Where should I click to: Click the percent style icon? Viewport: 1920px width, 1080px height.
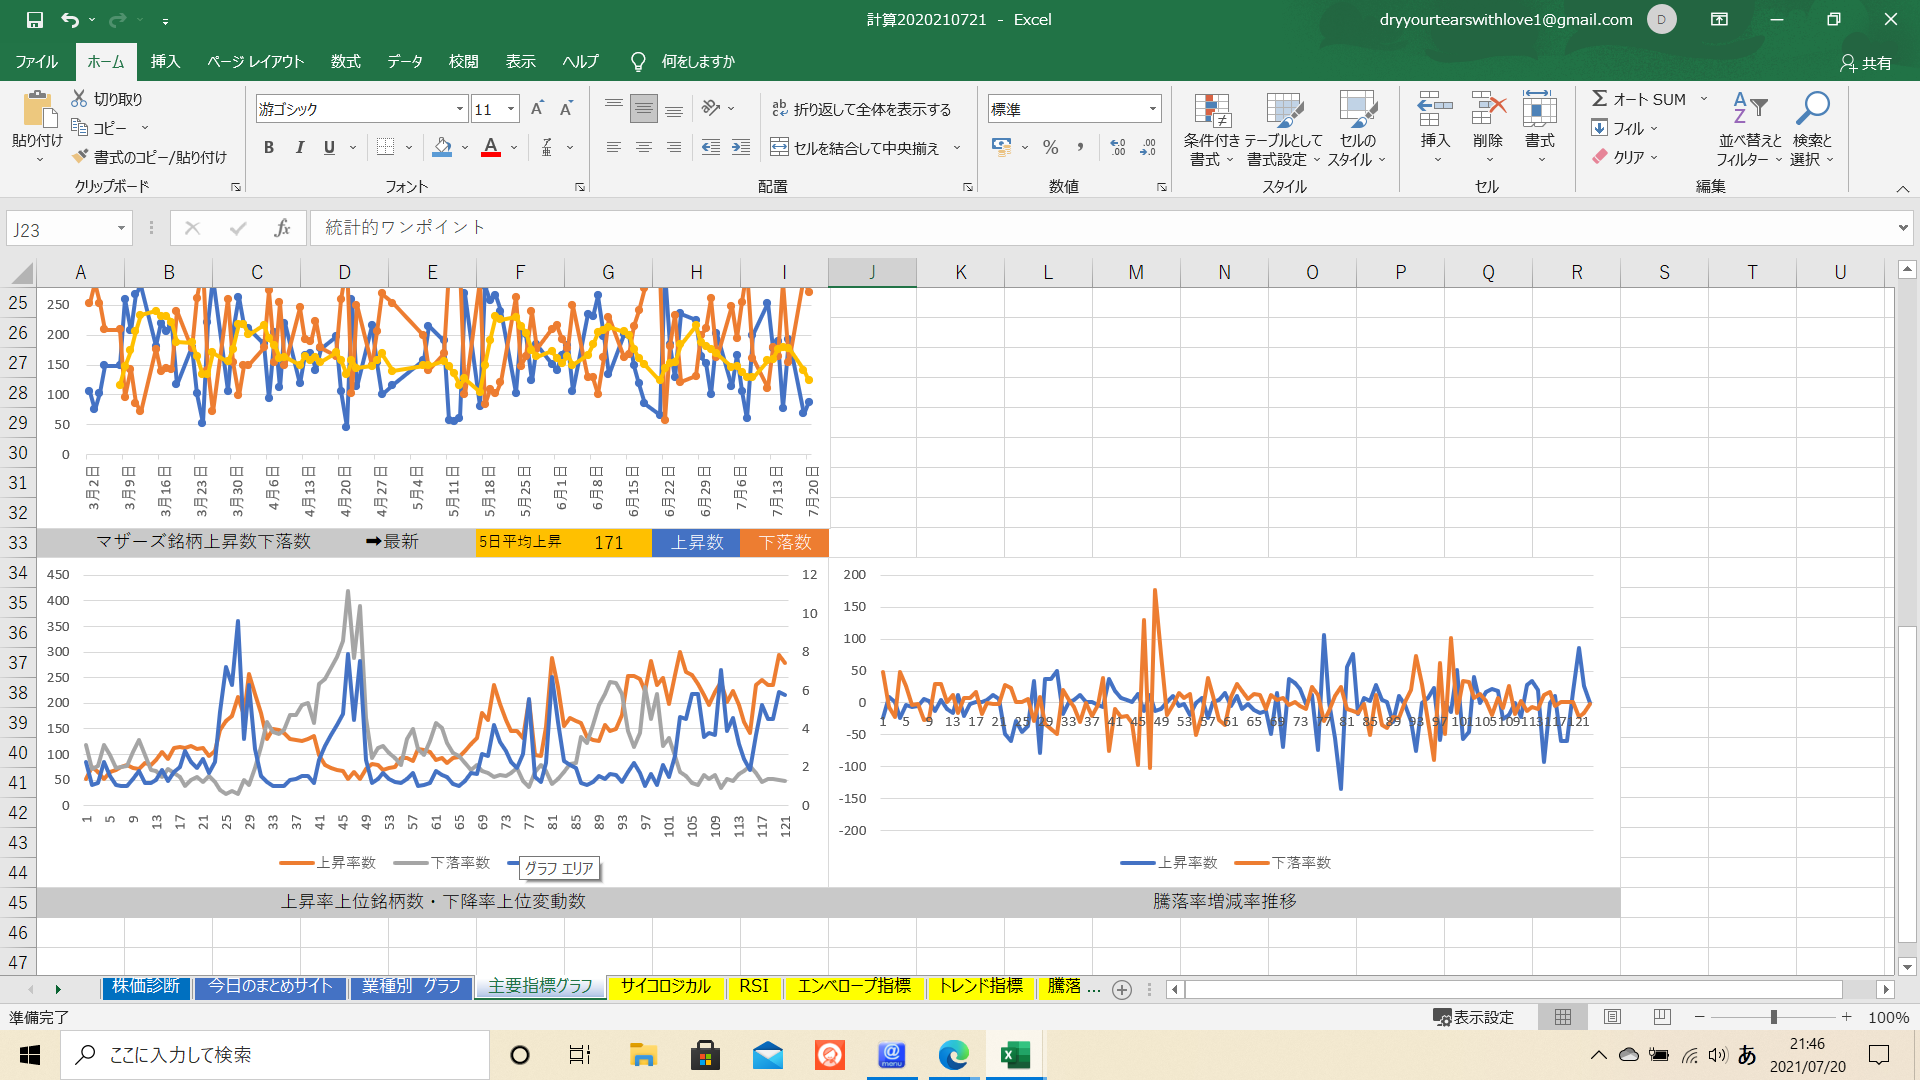click(1050, 148)
